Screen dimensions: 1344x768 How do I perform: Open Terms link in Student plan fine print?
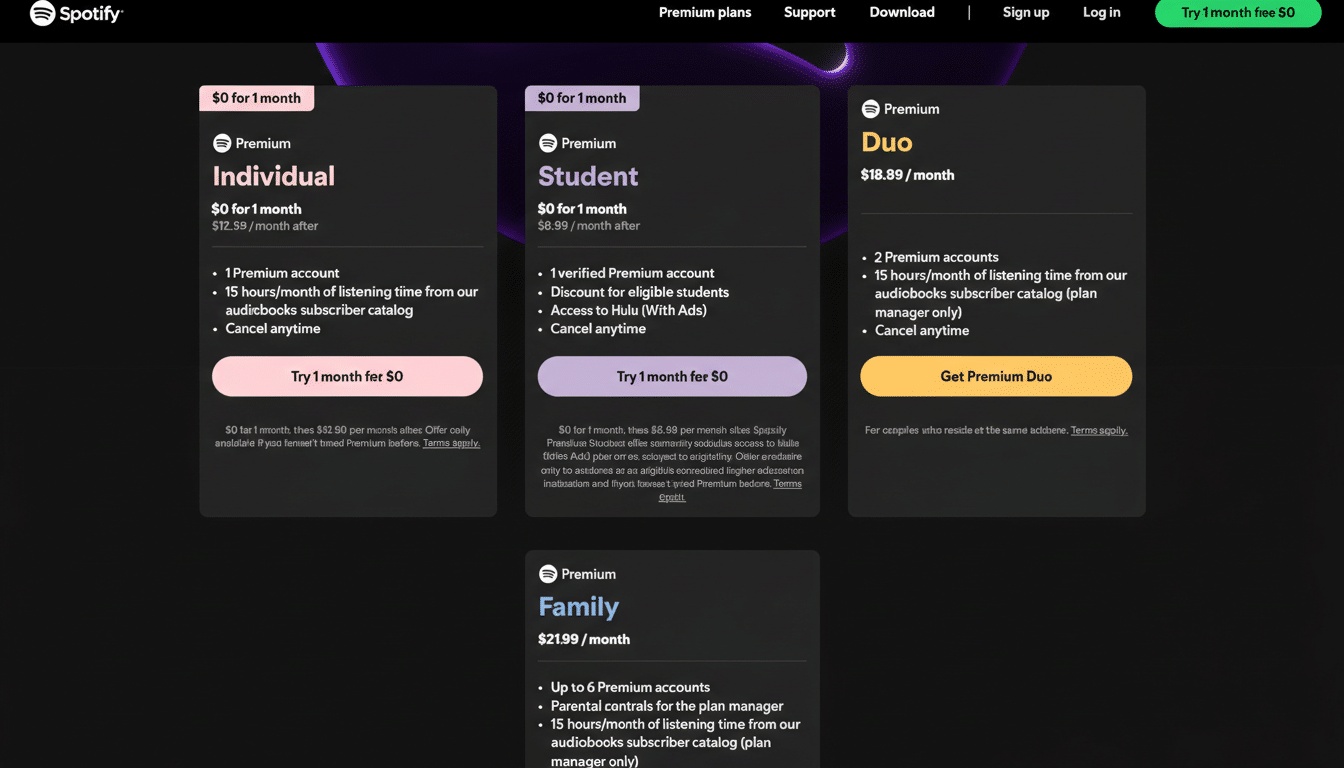(x=787, y=484)
